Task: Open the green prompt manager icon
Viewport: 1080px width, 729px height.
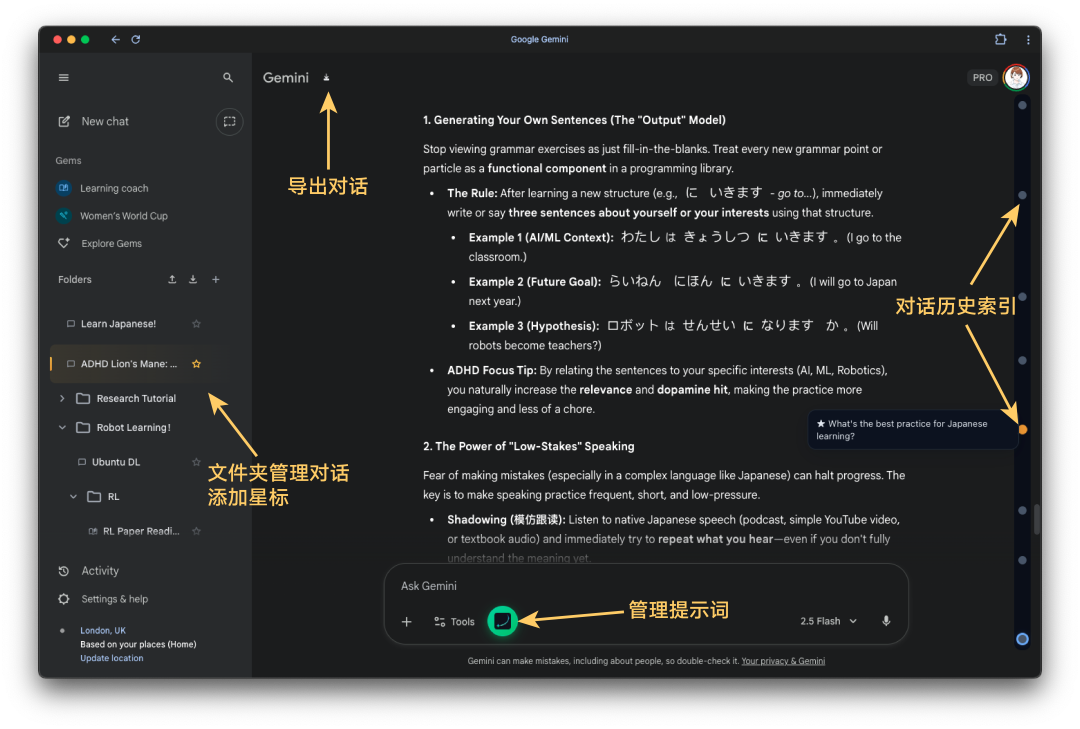Action: coord(503,622)
